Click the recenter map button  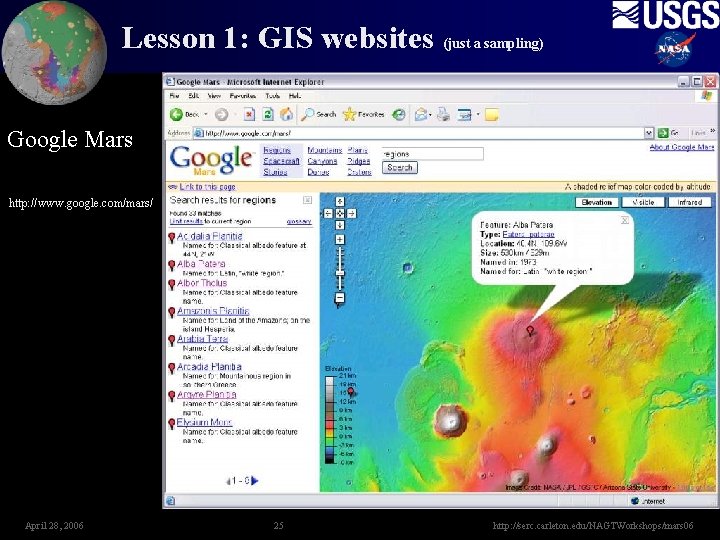(340, 214)
